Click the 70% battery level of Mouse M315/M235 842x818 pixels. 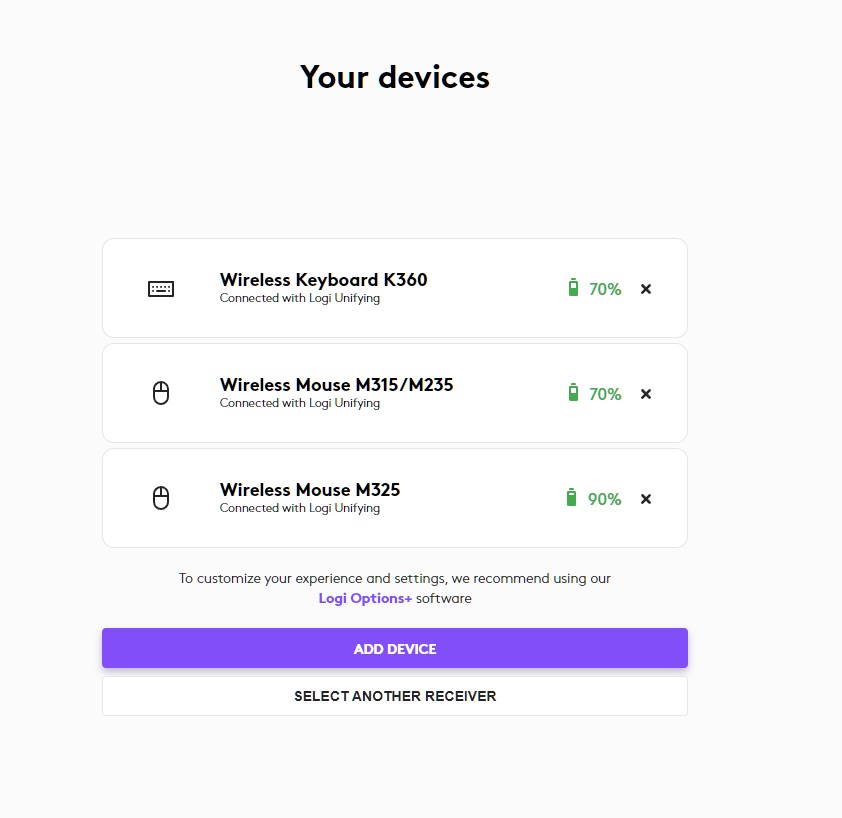(605, 394)
